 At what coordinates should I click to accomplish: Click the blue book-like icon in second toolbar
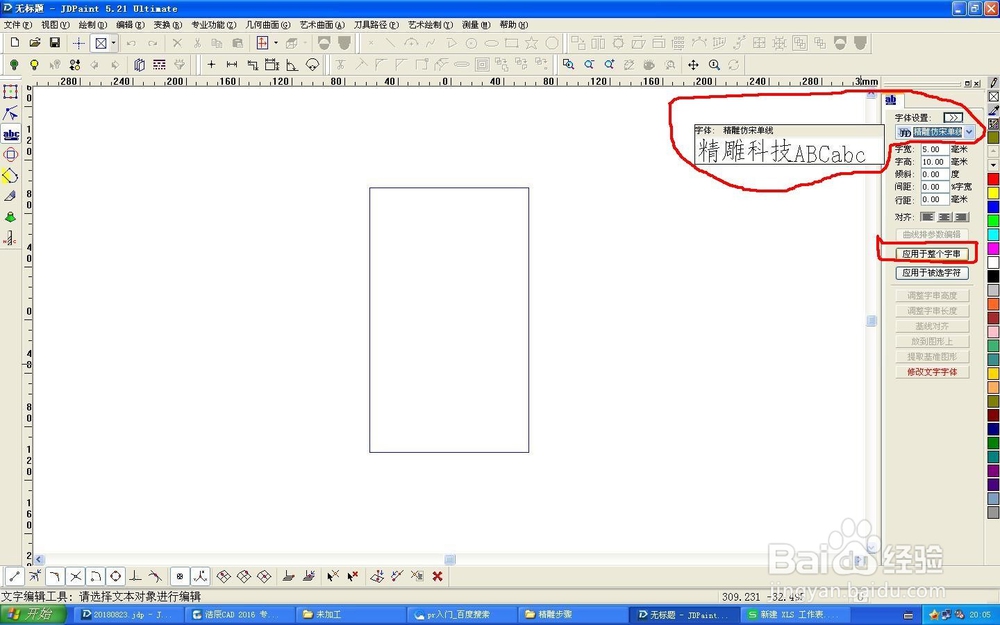point(140,64)
